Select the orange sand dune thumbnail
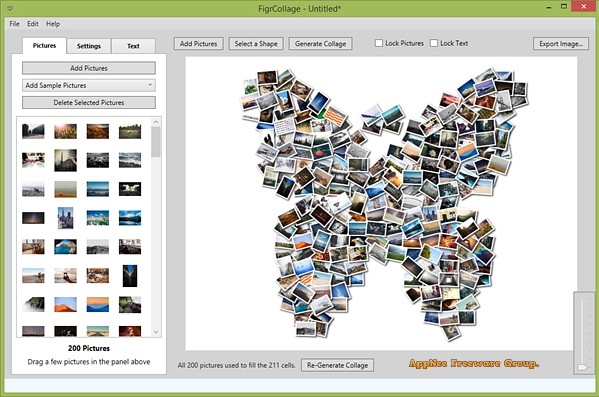The image size is (599, 397). (65, 305)
